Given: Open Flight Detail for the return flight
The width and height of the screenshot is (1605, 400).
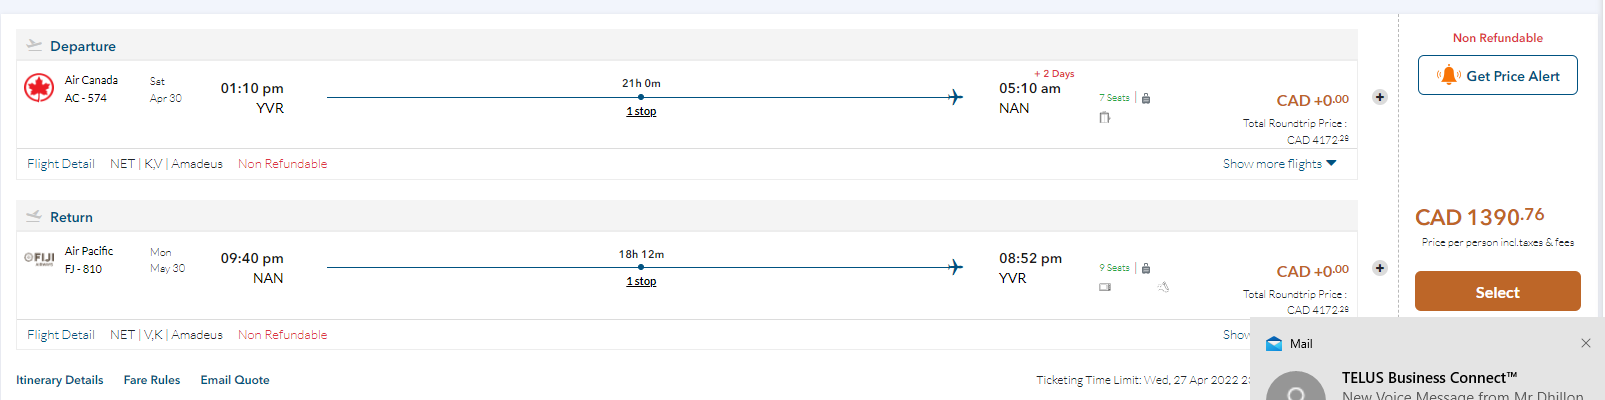Looking at the screenshot, I should tap(61, 335).
